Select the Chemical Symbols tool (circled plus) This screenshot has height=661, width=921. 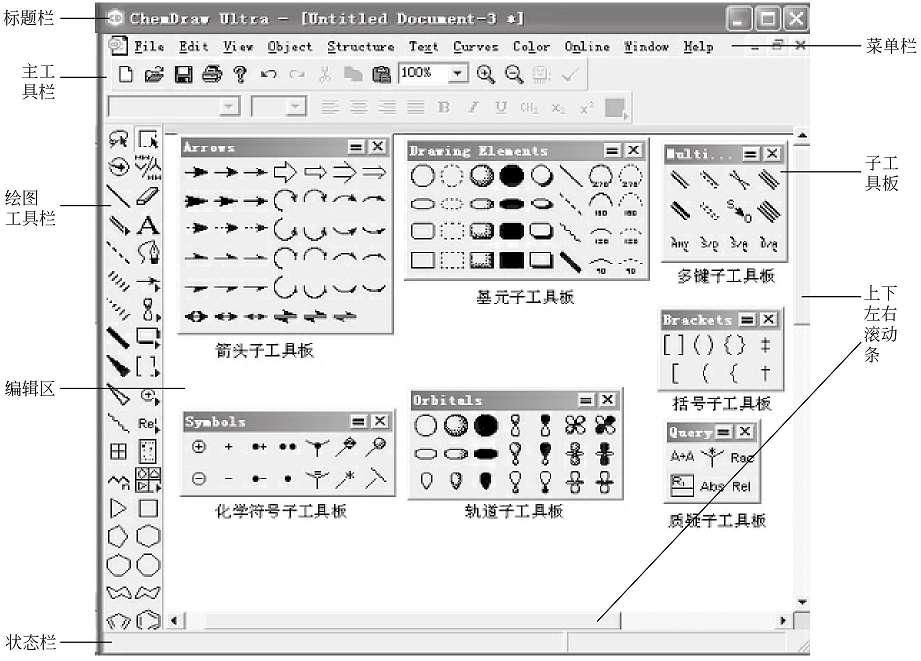149,395
